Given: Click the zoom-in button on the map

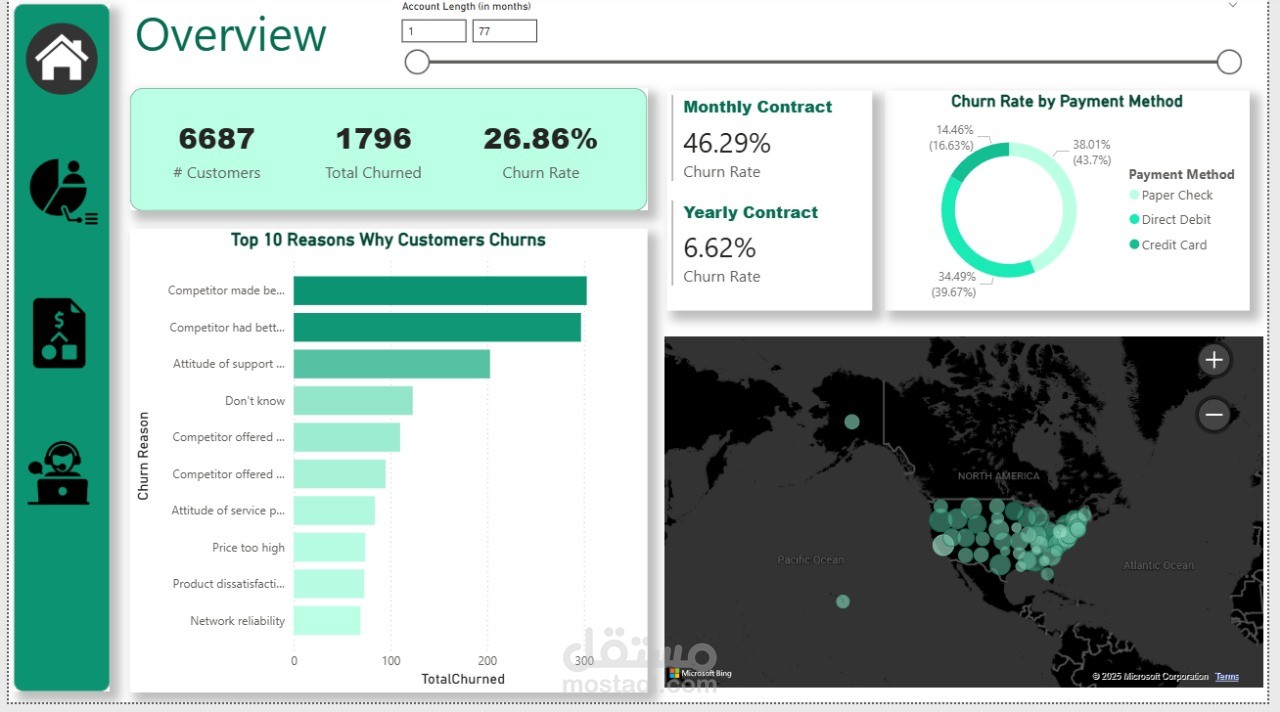Looking at the screenshot, I should click(1213, 359).
